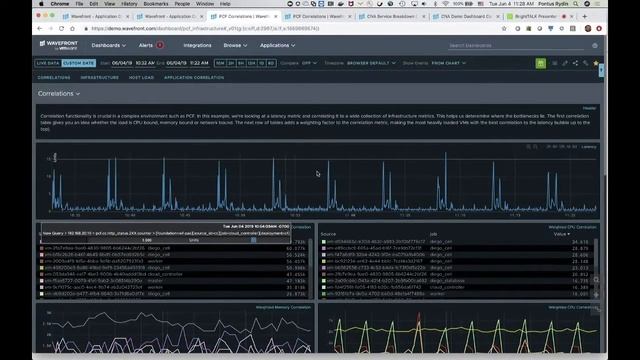Image resolution: width=640 pixels, height=360 pixels.
Task: Jump to the Application Correlation section tab
Action: [194, 78]
